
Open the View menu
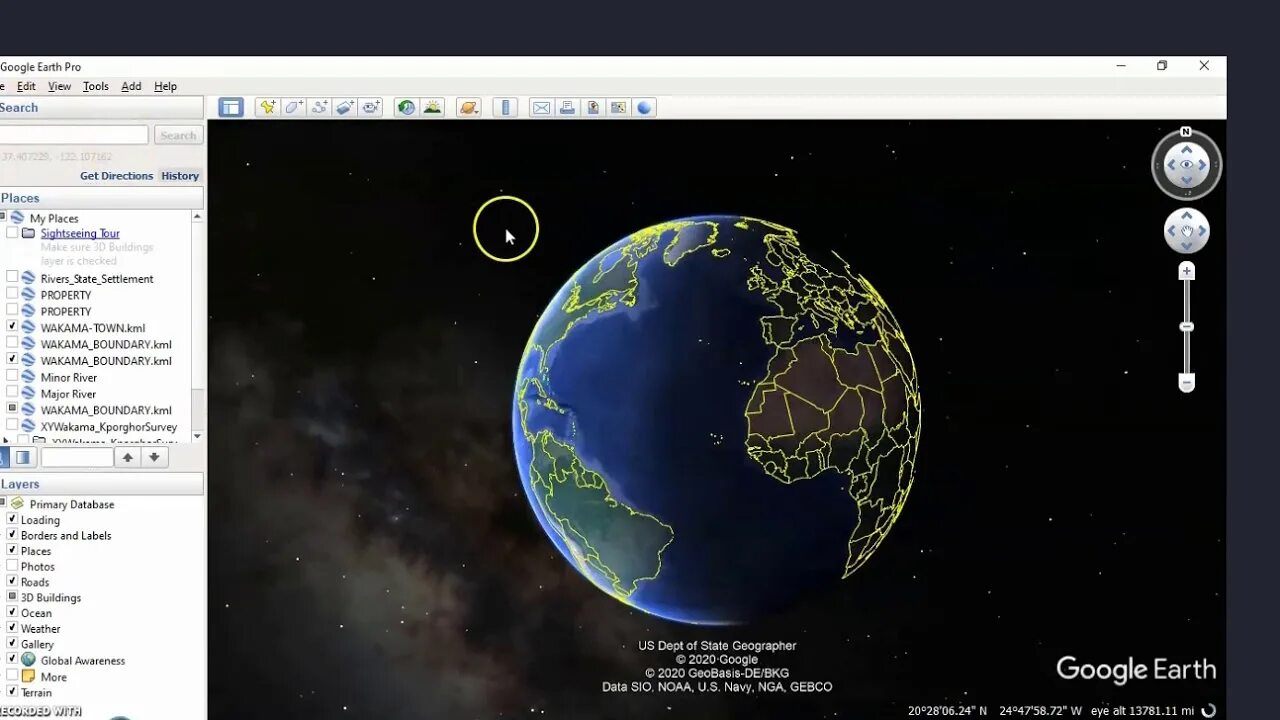(59, 87)
